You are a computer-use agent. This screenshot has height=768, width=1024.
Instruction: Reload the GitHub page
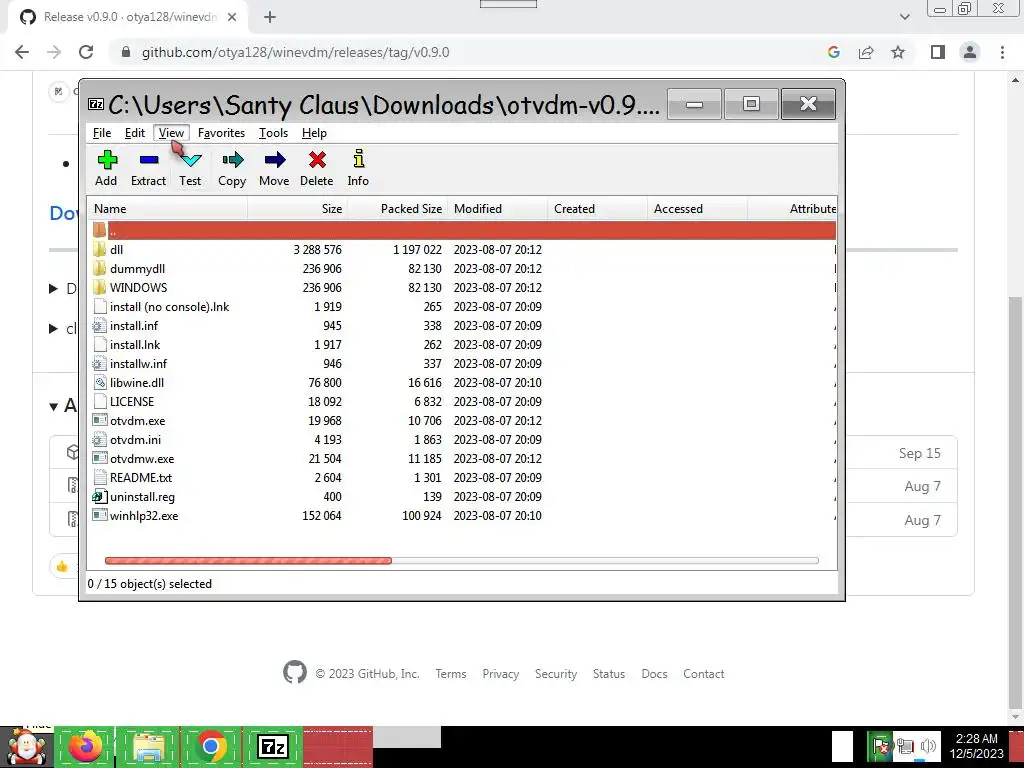tap(86, 52)
